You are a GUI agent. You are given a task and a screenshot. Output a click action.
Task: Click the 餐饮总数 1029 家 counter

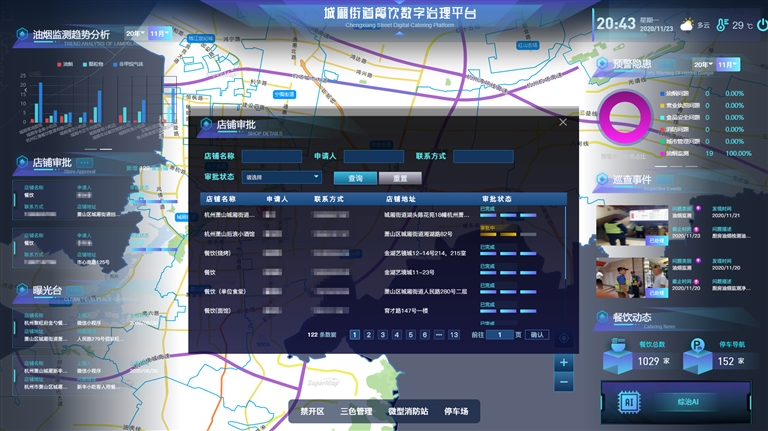(652, 361)
